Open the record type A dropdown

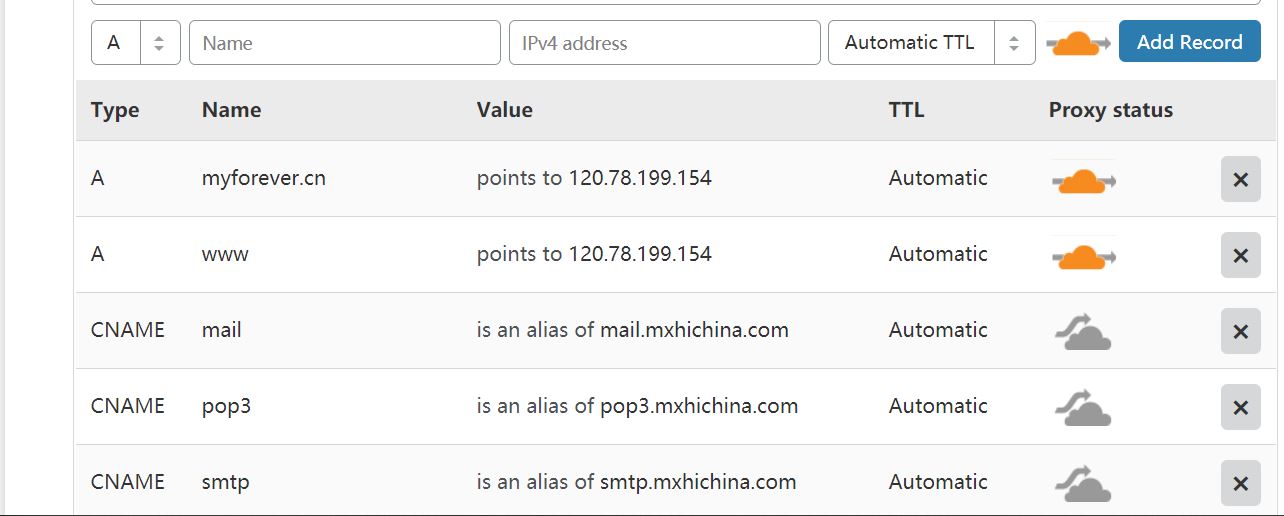(x=136, y=43)
